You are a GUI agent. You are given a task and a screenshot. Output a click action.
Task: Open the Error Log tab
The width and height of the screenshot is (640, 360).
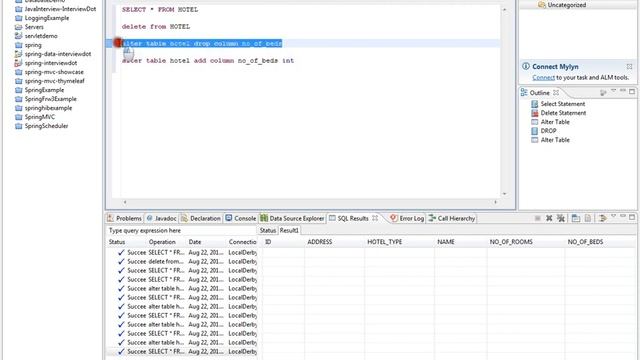407,218
